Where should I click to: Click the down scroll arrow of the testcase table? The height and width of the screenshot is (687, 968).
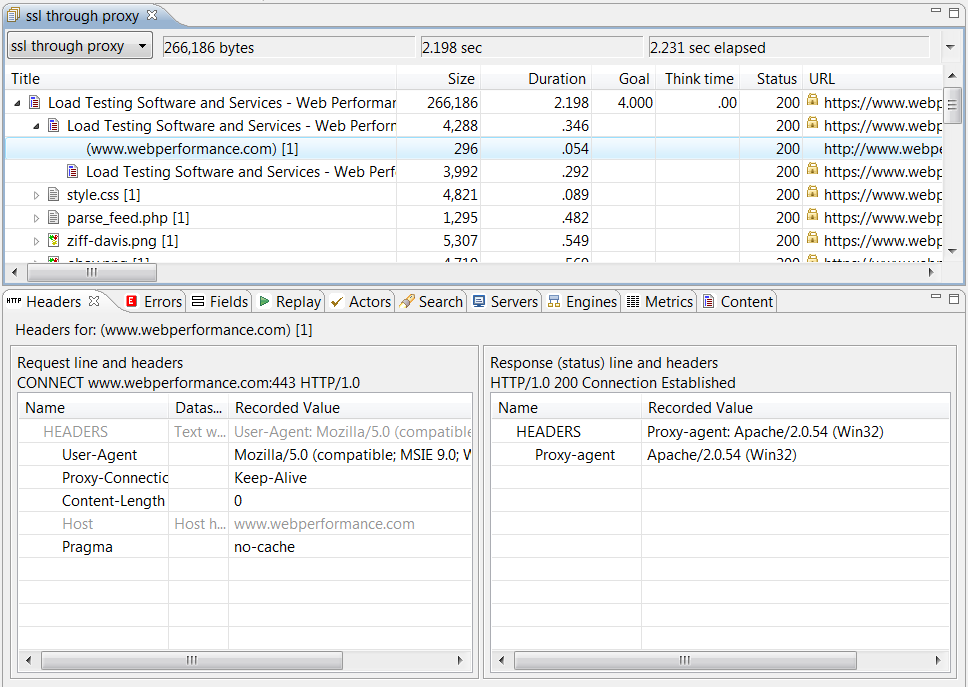(951, 251)
